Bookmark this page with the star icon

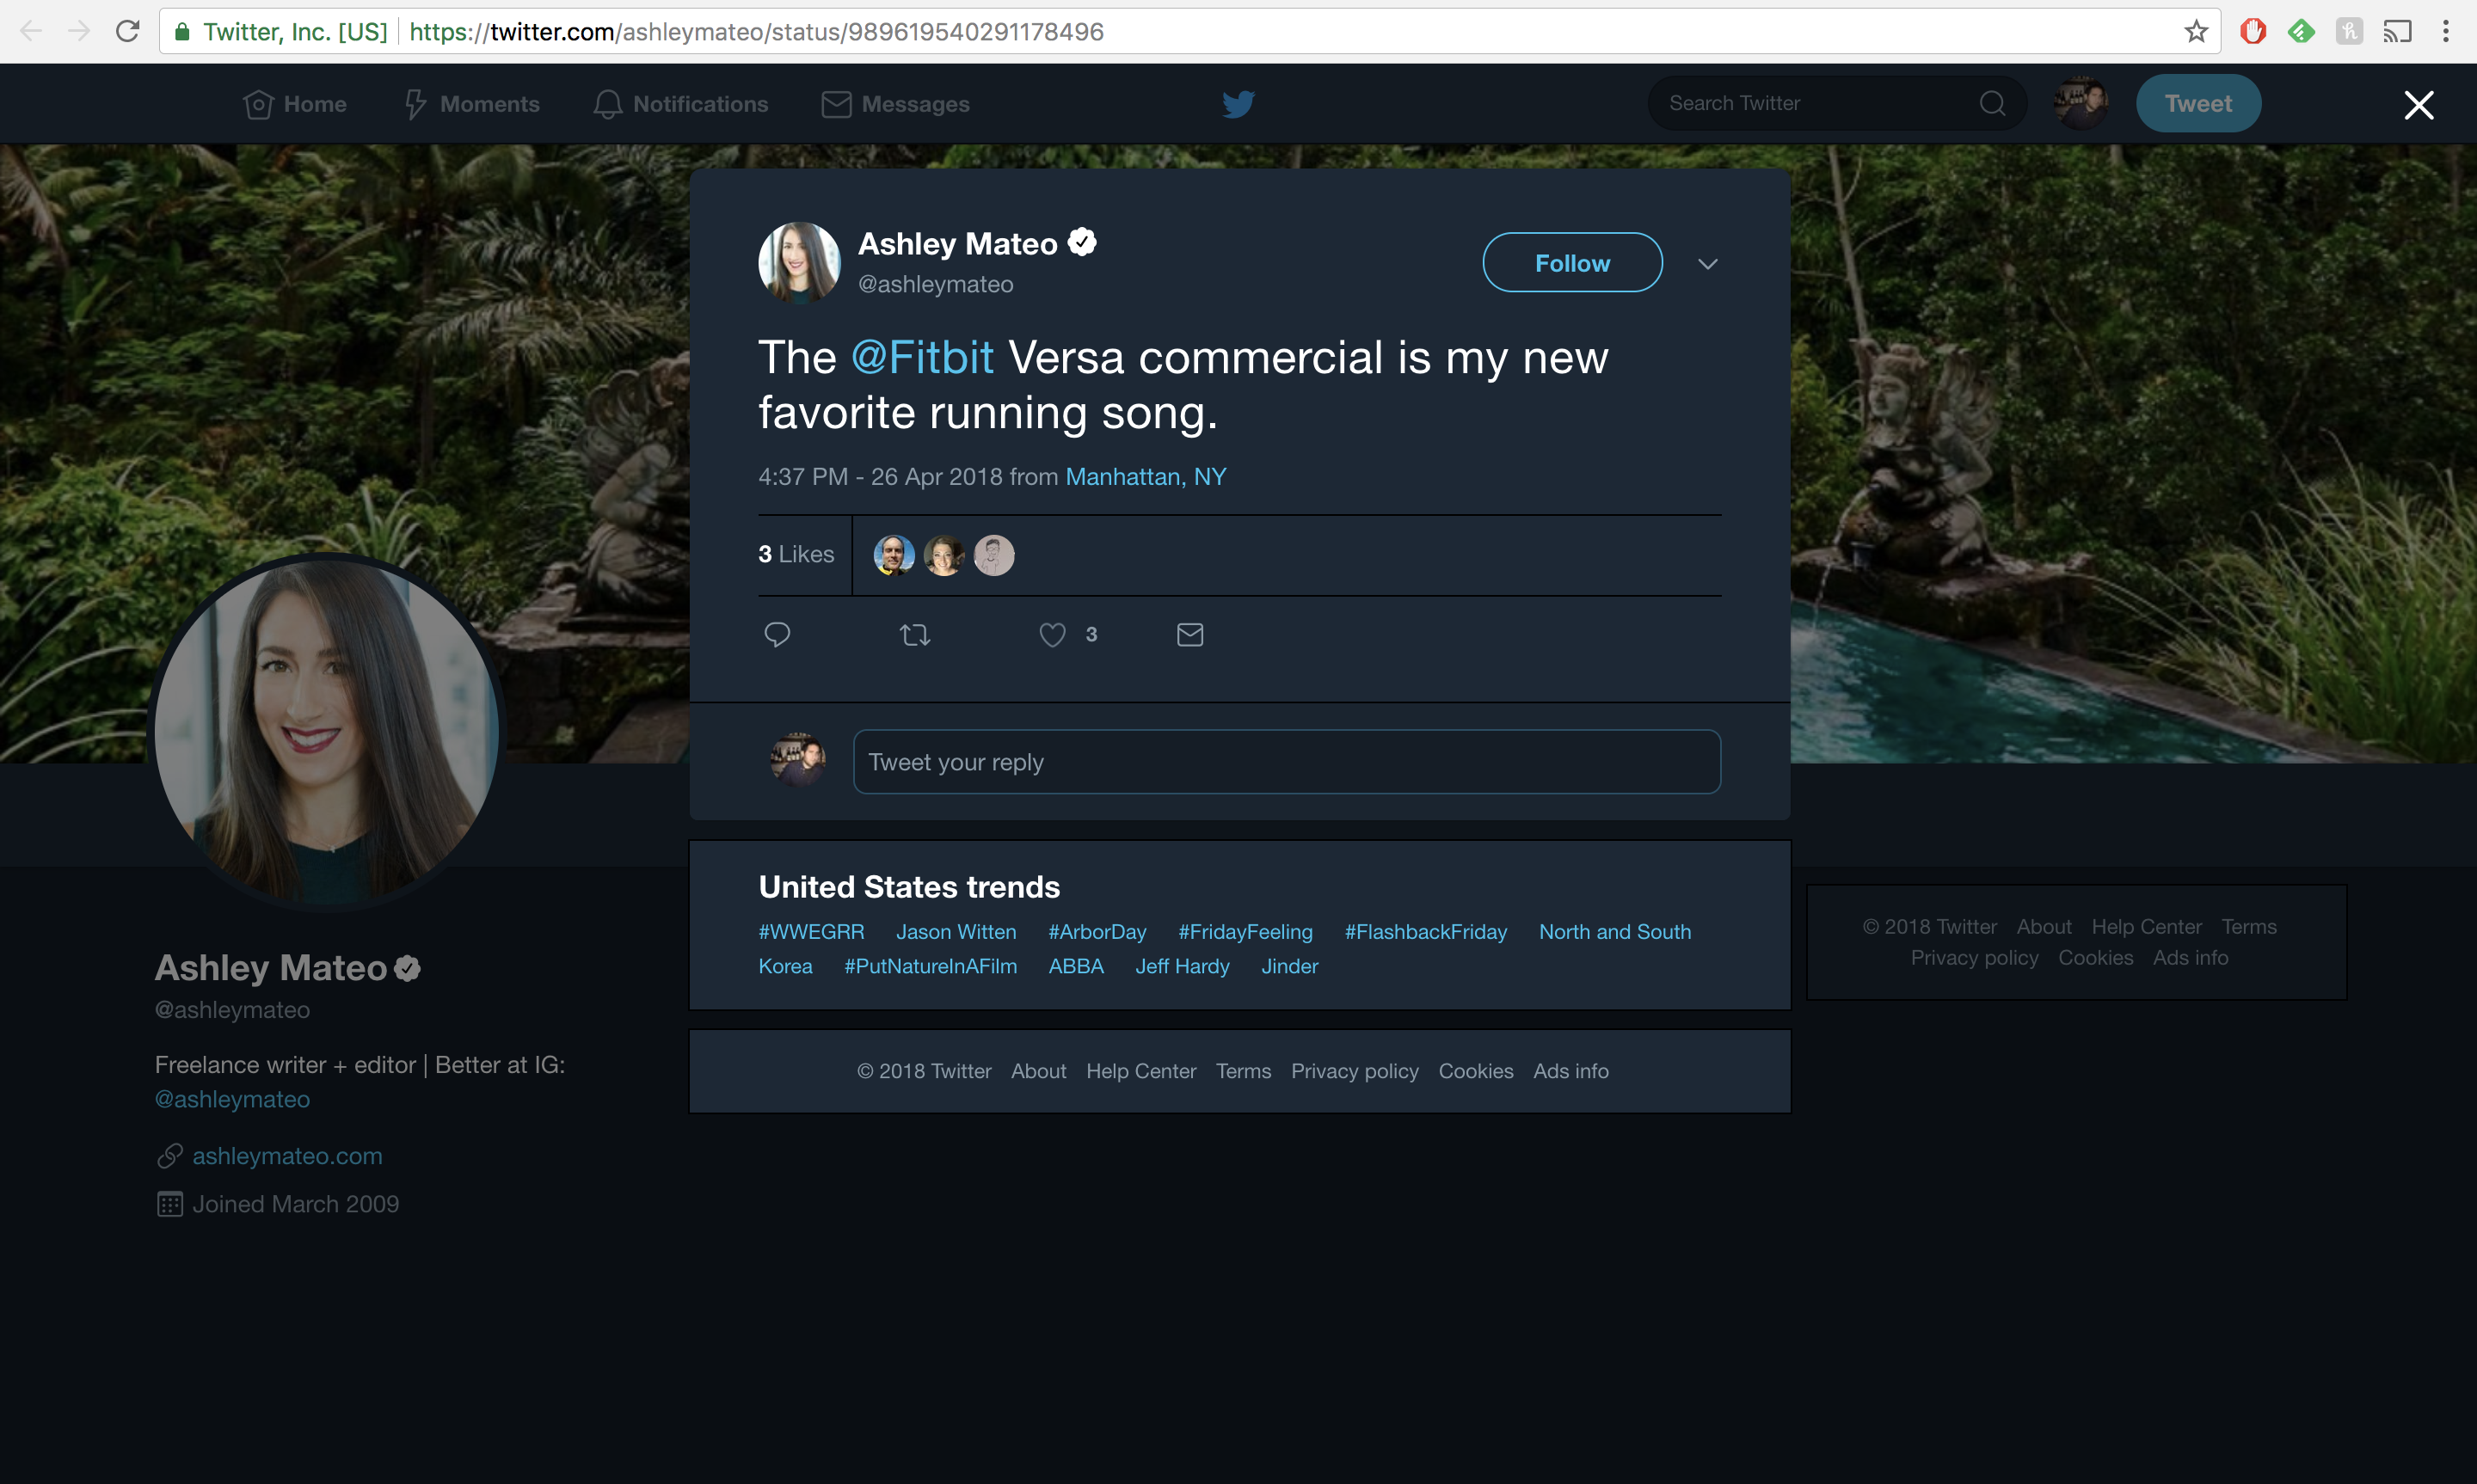[2196, 31]
